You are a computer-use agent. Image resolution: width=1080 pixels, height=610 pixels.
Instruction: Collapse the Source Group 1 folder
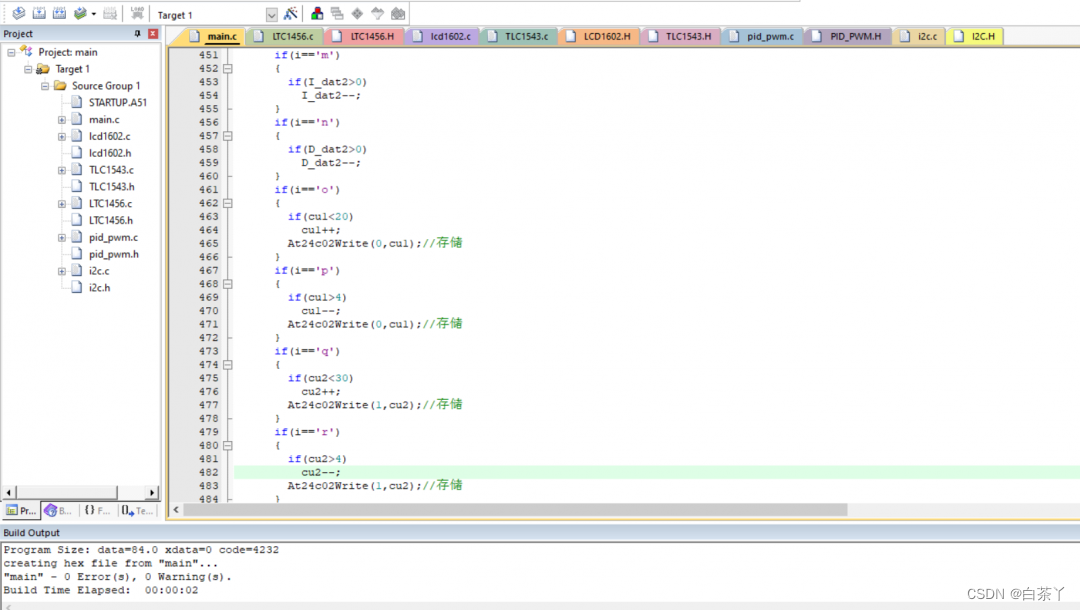coord(46,86)
